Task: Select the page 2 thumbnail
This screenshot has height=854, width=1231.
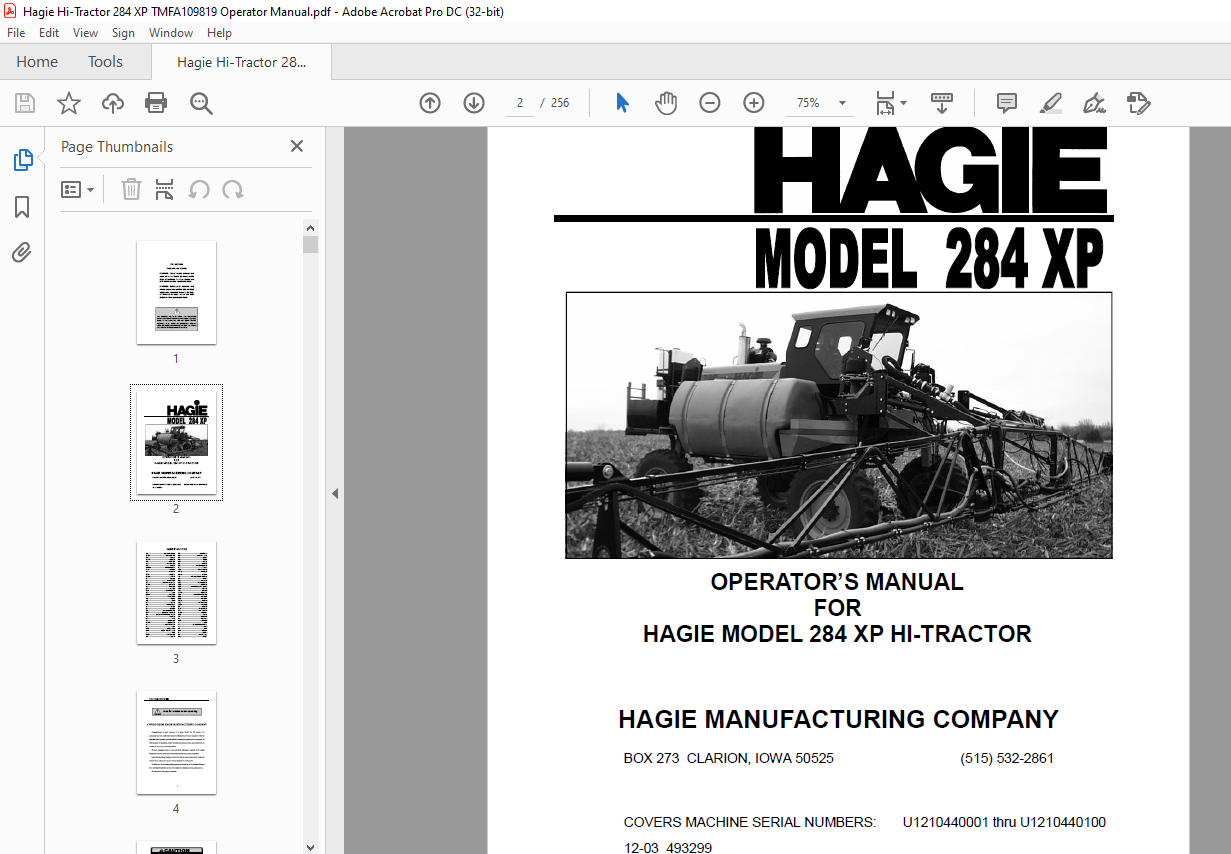Action: 176,442
